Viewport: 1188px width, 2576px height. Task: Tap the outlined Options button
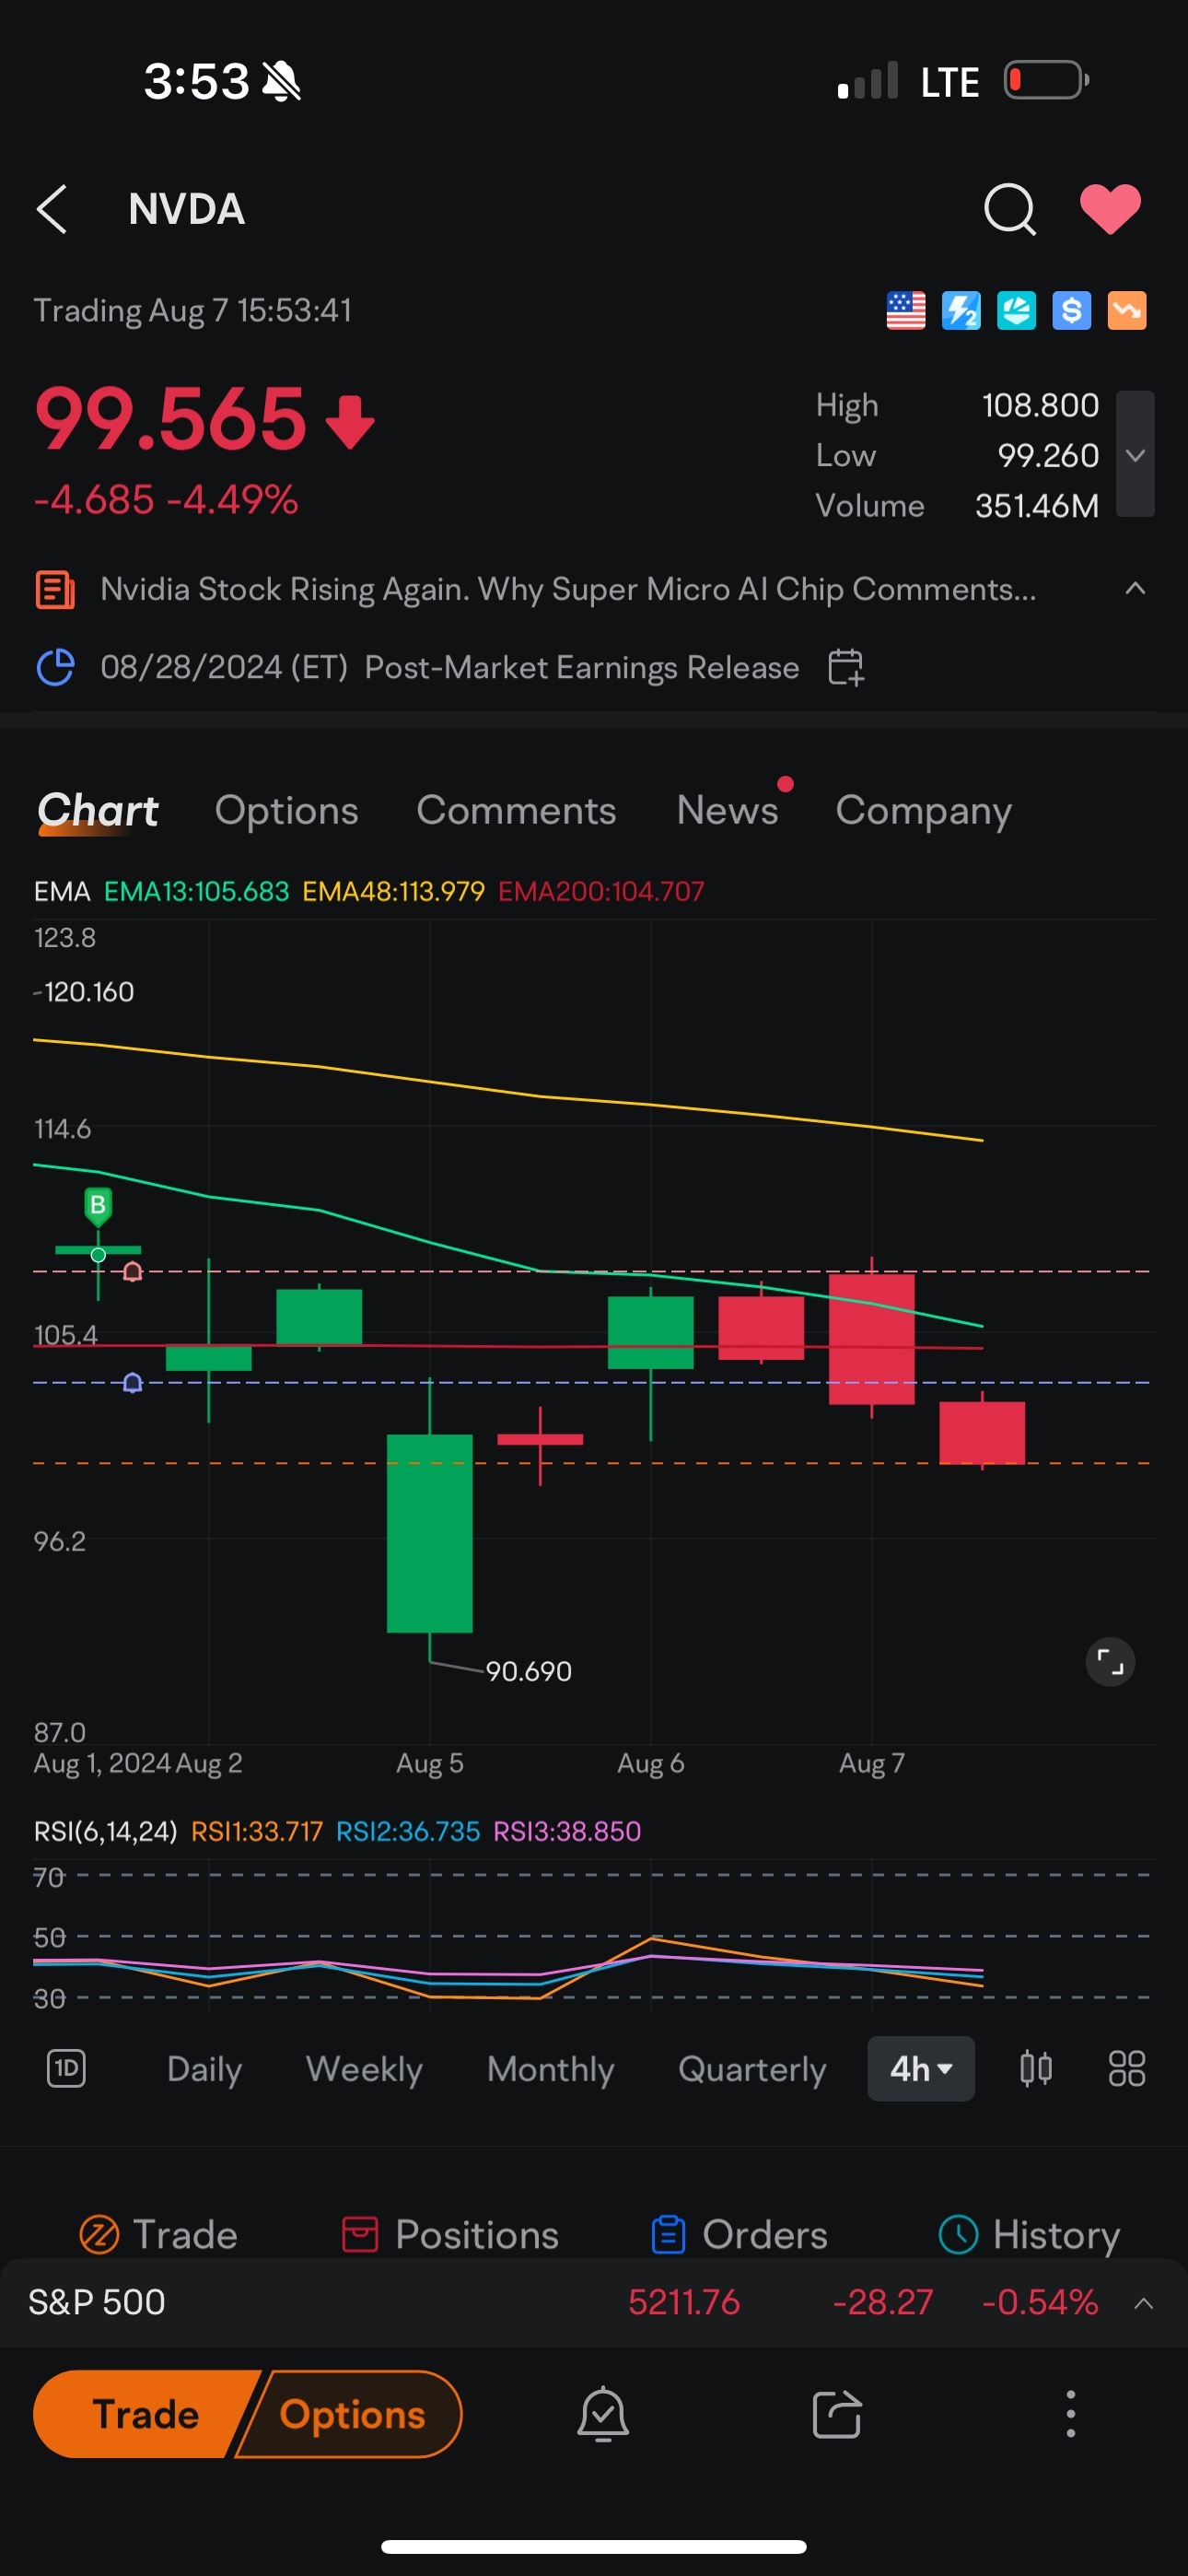tap(352, 2414)
